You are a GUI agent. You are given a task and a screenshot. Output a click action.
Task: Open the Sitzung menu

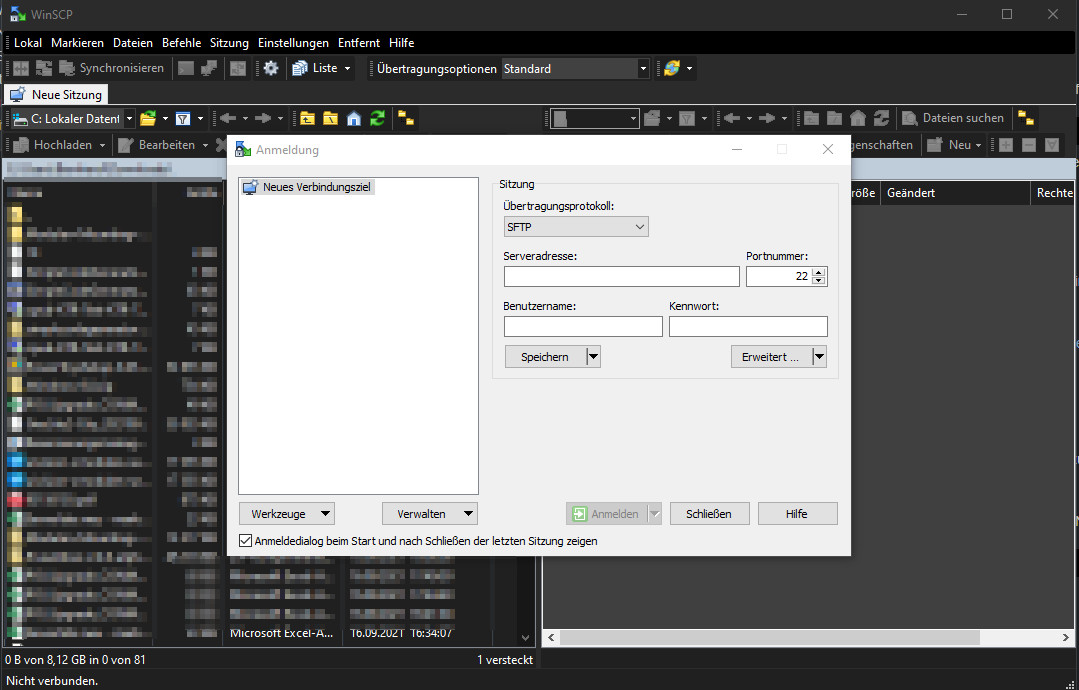(229, 43)
